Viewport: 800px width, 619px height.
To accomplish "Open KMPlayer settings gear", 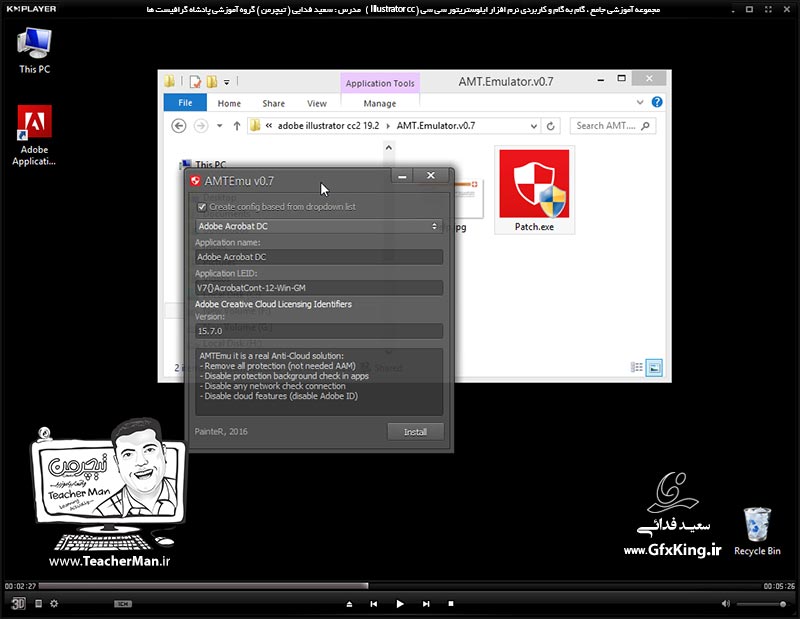I will point(54,603).
